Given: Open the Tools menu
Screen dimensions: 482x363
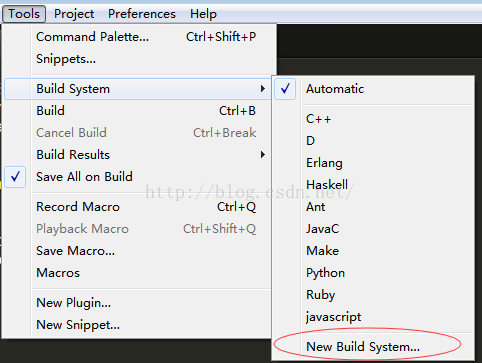Looking at the screenshot, I should tap(24, 14).
